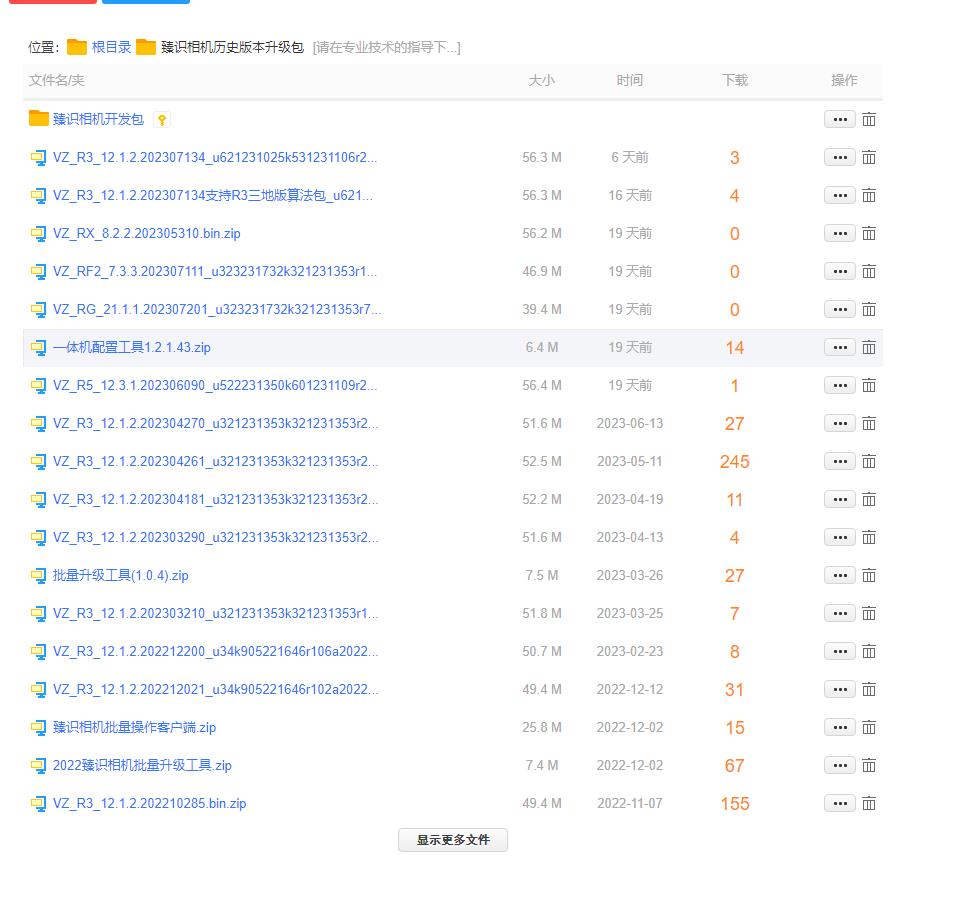Open ... actions menu for VZ_R5_12.3.1.202306090 file

tap(839, 386)
